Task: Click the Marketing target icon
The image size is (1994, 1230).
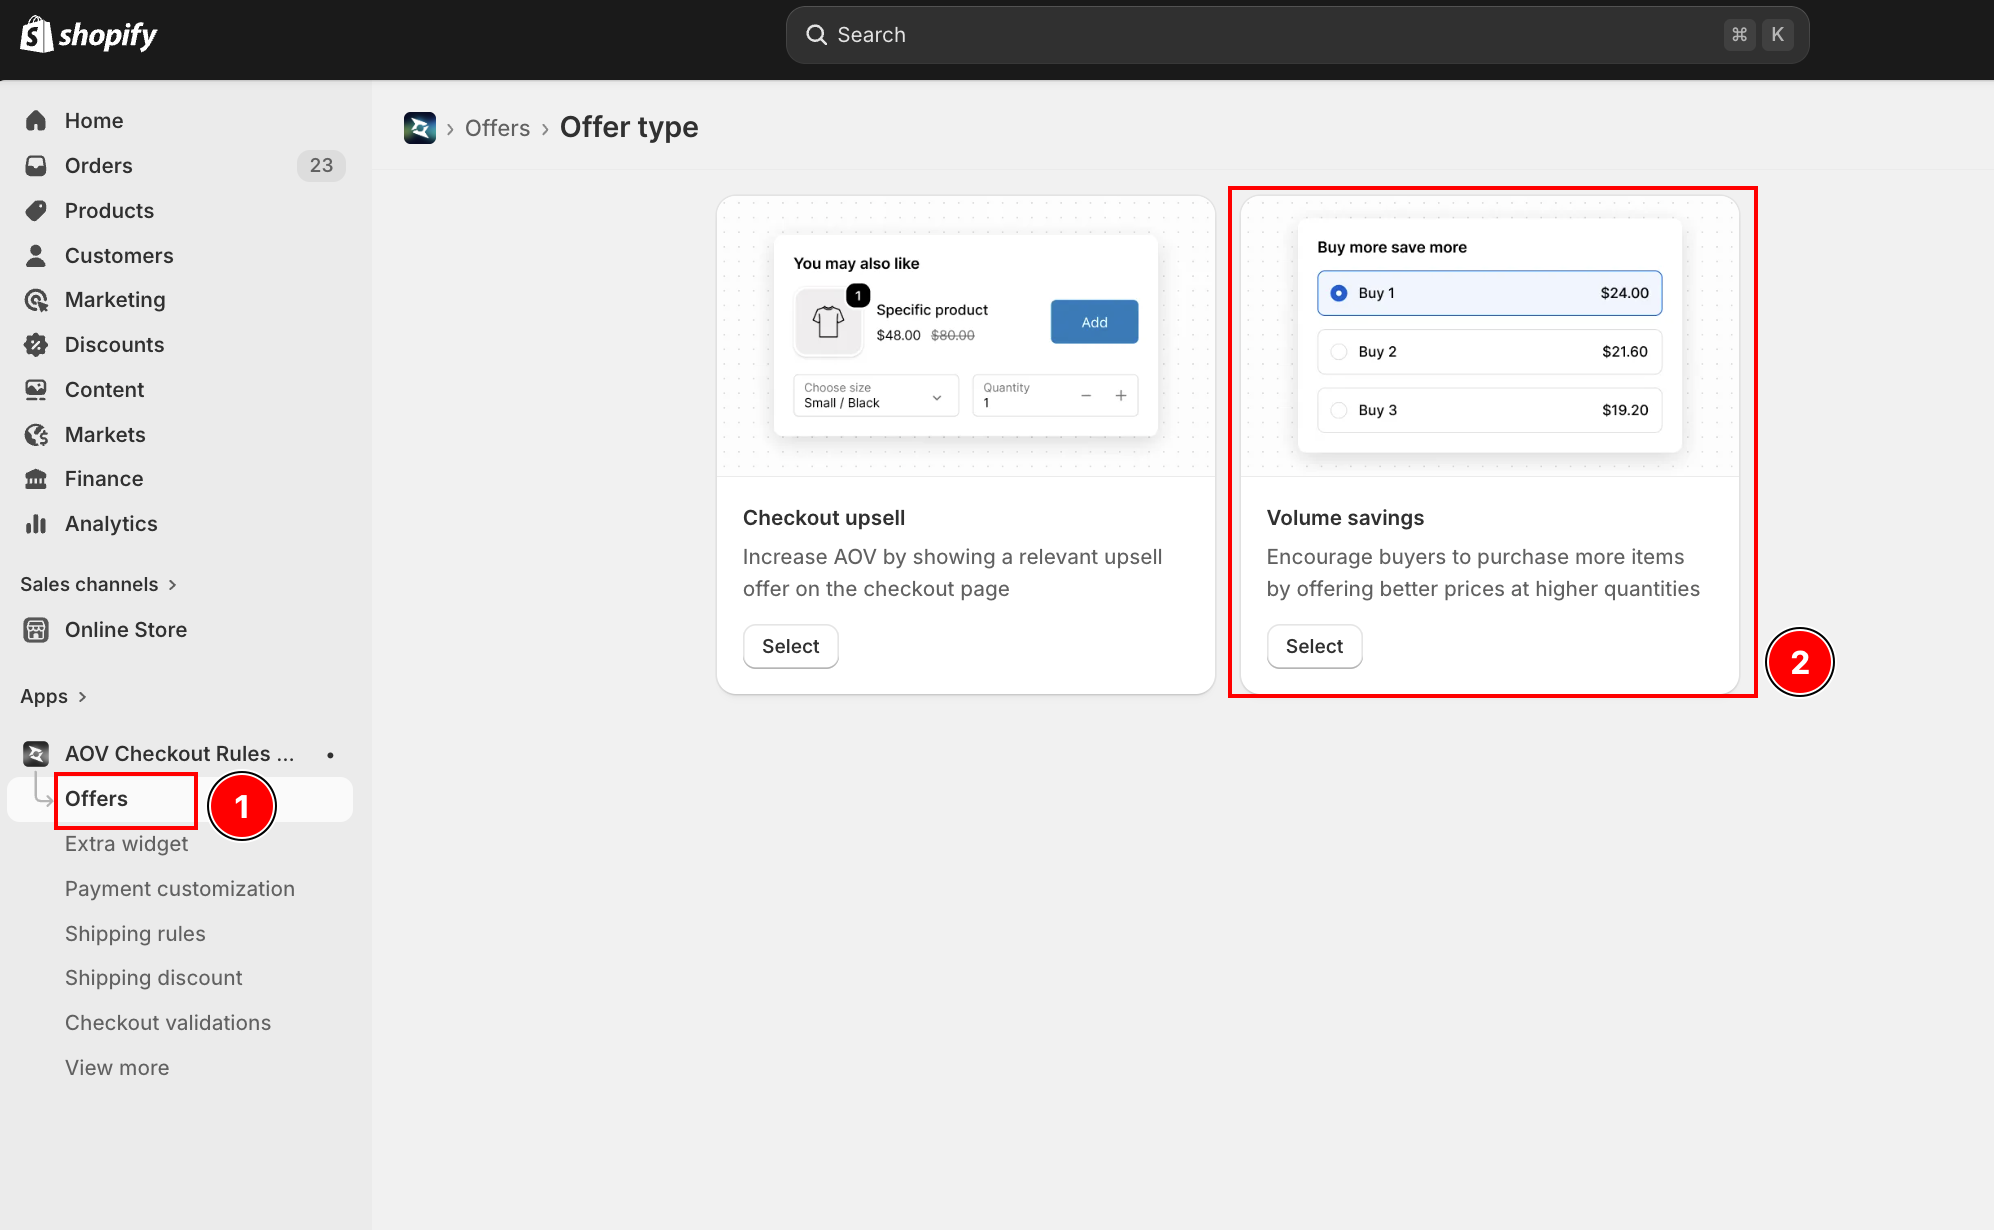Action: coord(36,300)
